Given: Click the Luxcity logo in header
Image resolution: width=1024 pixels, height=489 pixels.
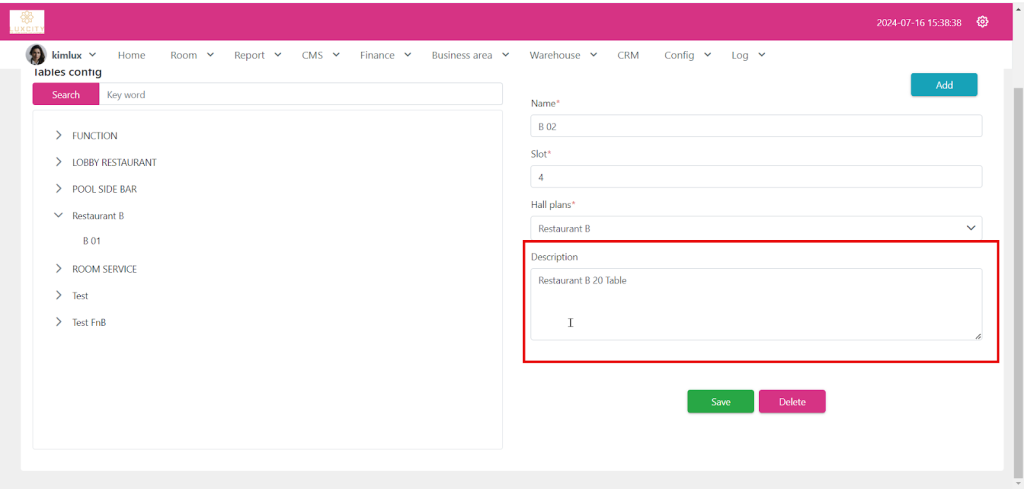Looking at the screenshot, I should click(x=27, y=21).
